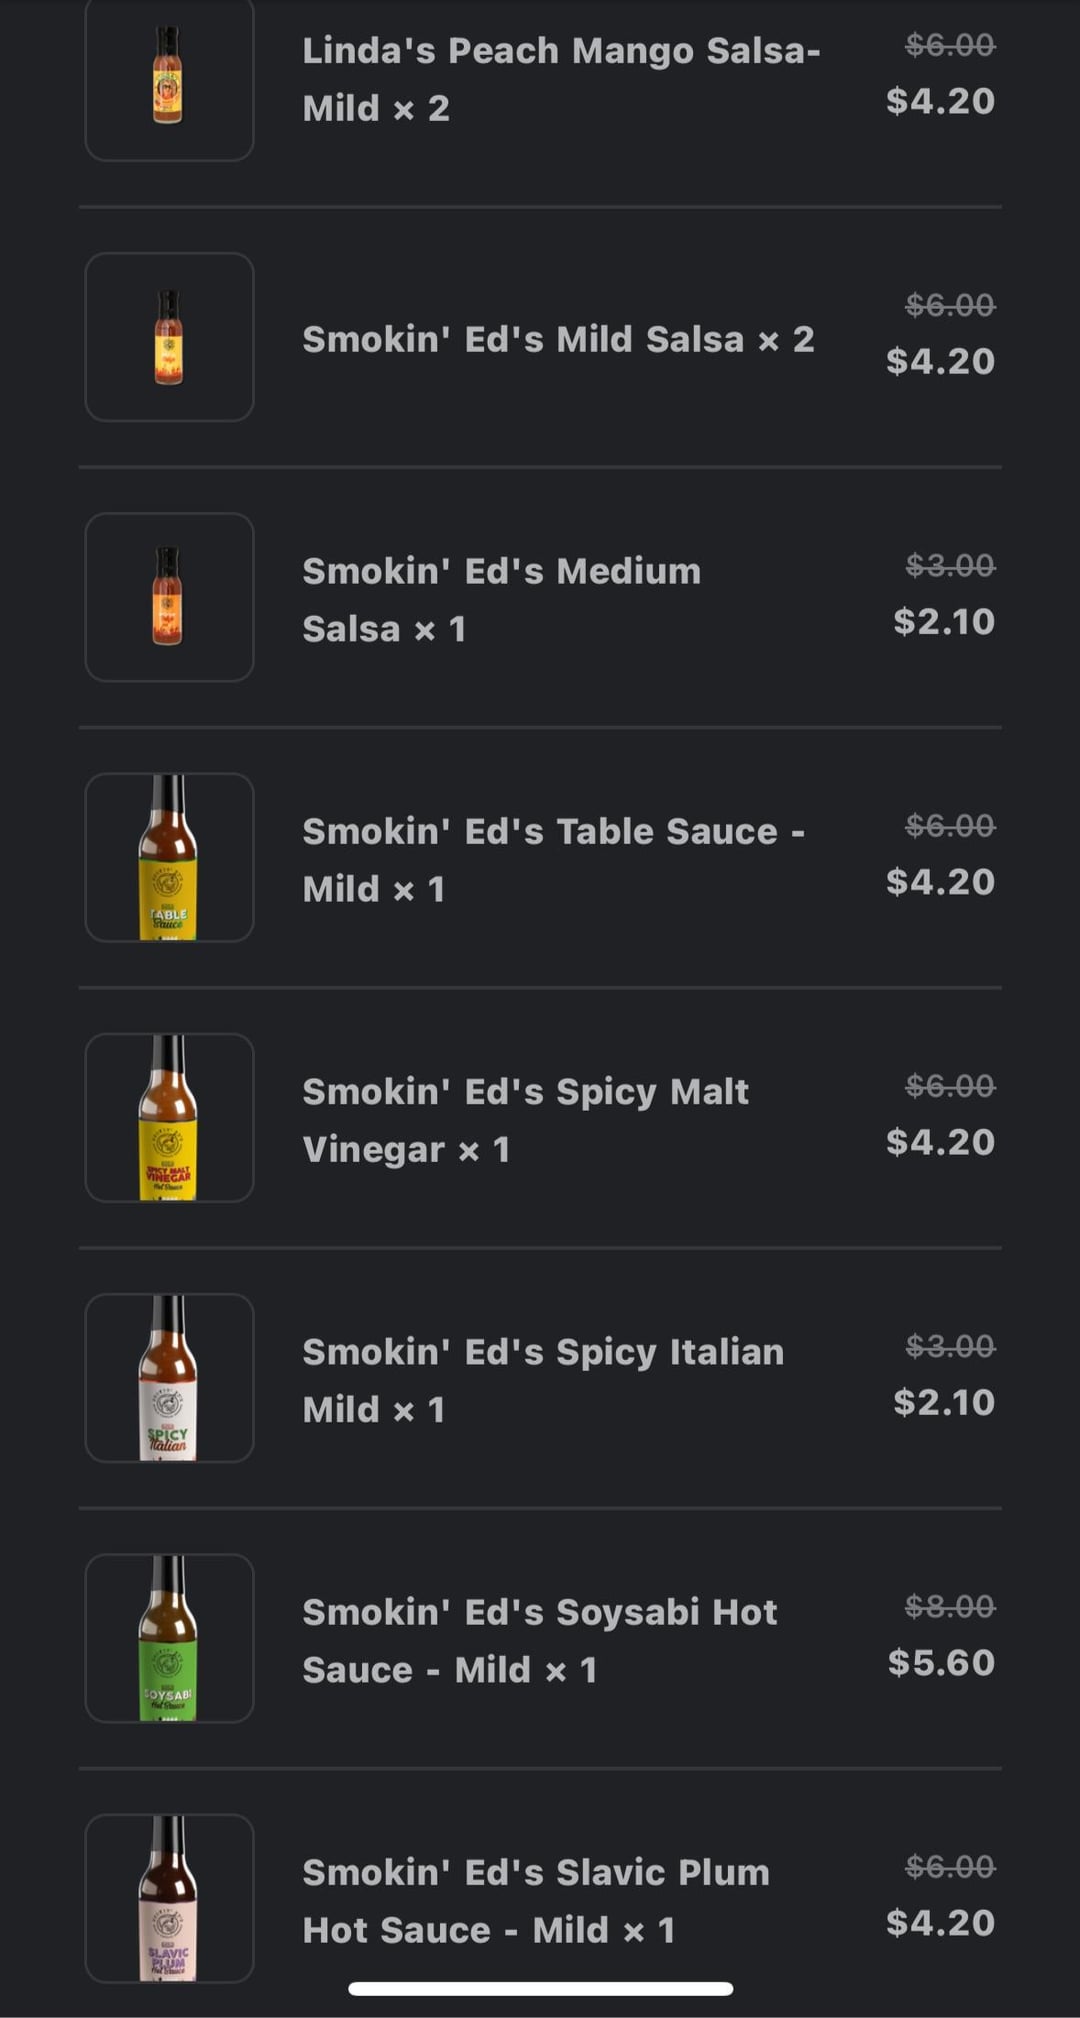Image resolution: width=1080 pixels, height=2018 pixels.
Task: Select the Table Sauce bottle thumbnail
Action: tap(169, 857)
